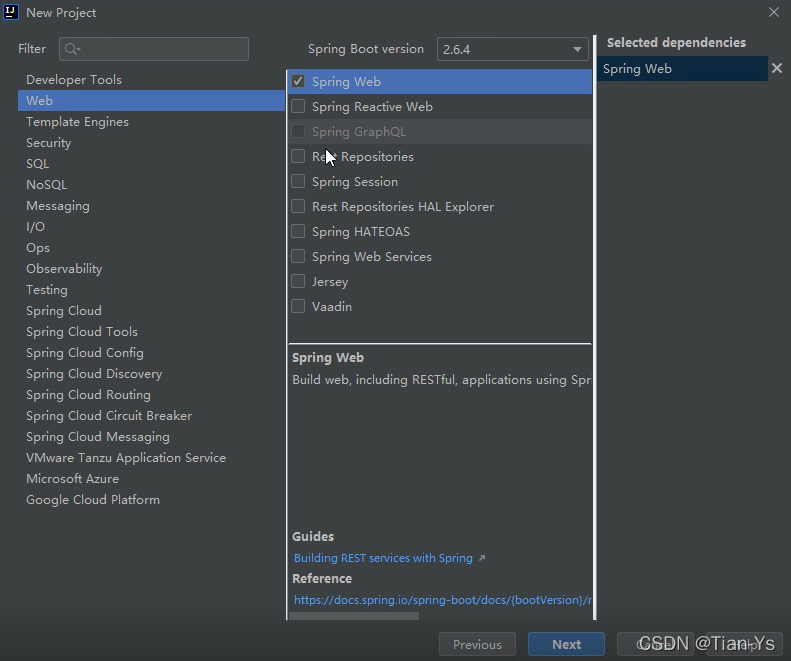Open the docs.spring.io reference link
This screenshot has height=661, width=791.
(442, 600)
